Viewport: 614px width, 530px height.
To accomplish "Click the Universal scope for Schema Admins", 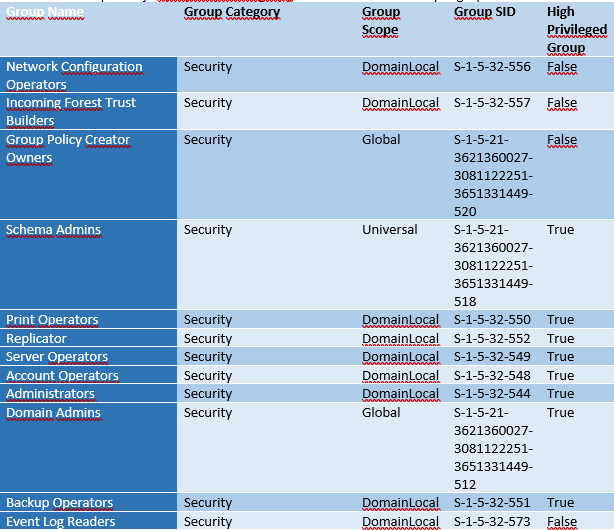I will click(x=390, y=230).
